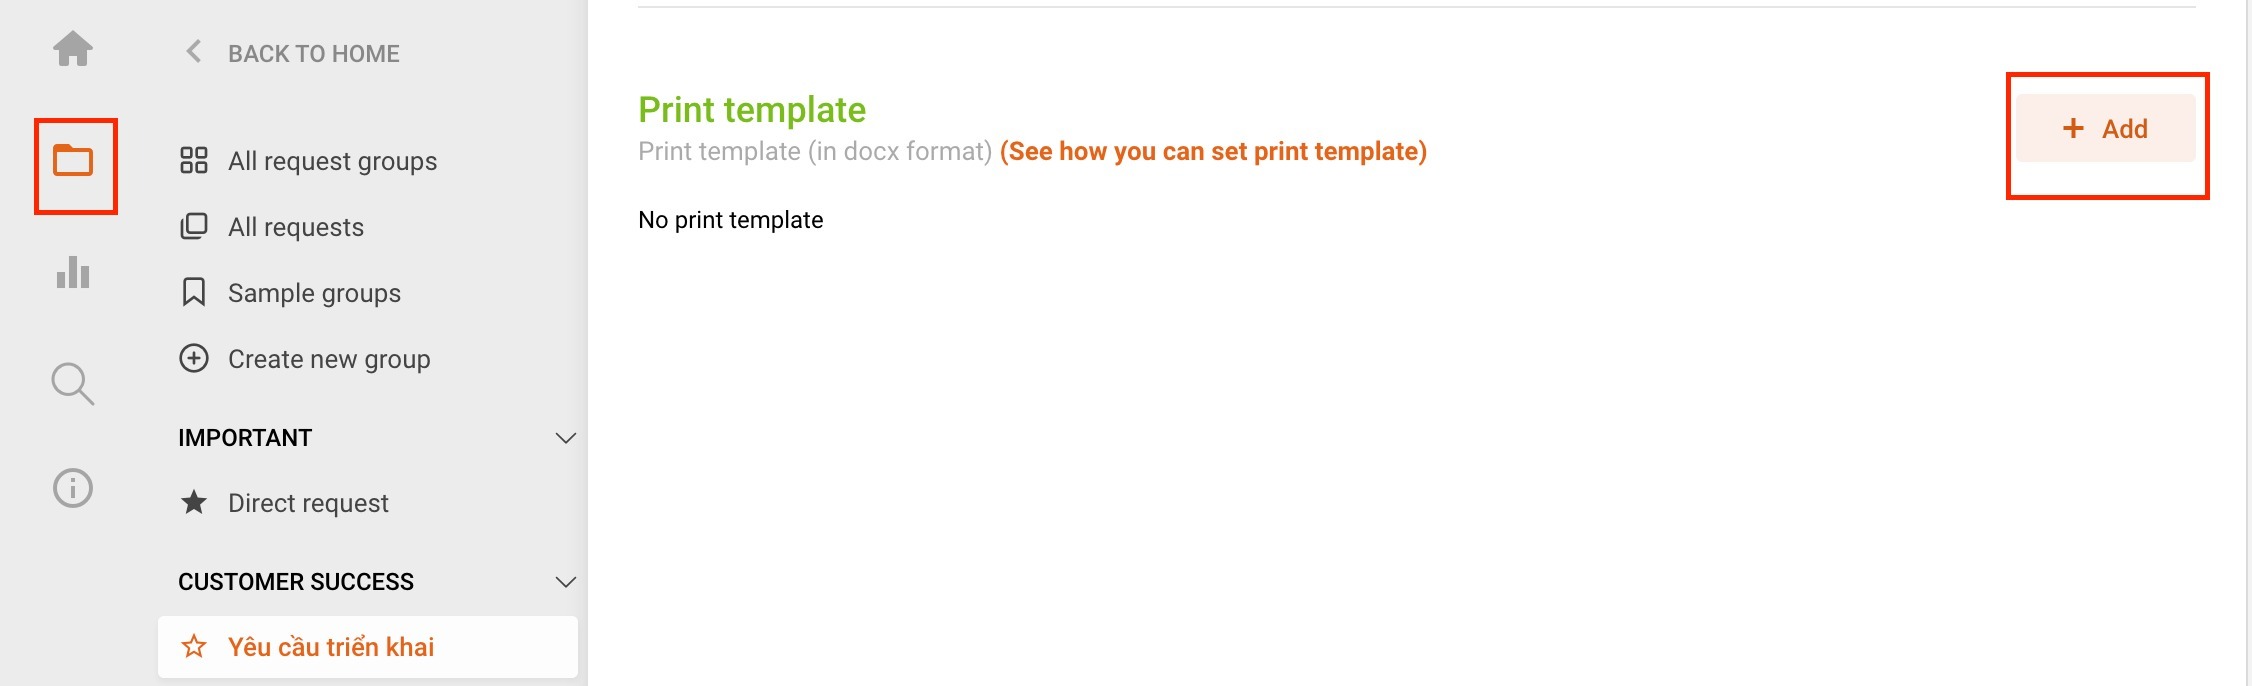Screen dimensions: 2252x686
Task: Open the See how you can set print template link
Action: 1213,151
